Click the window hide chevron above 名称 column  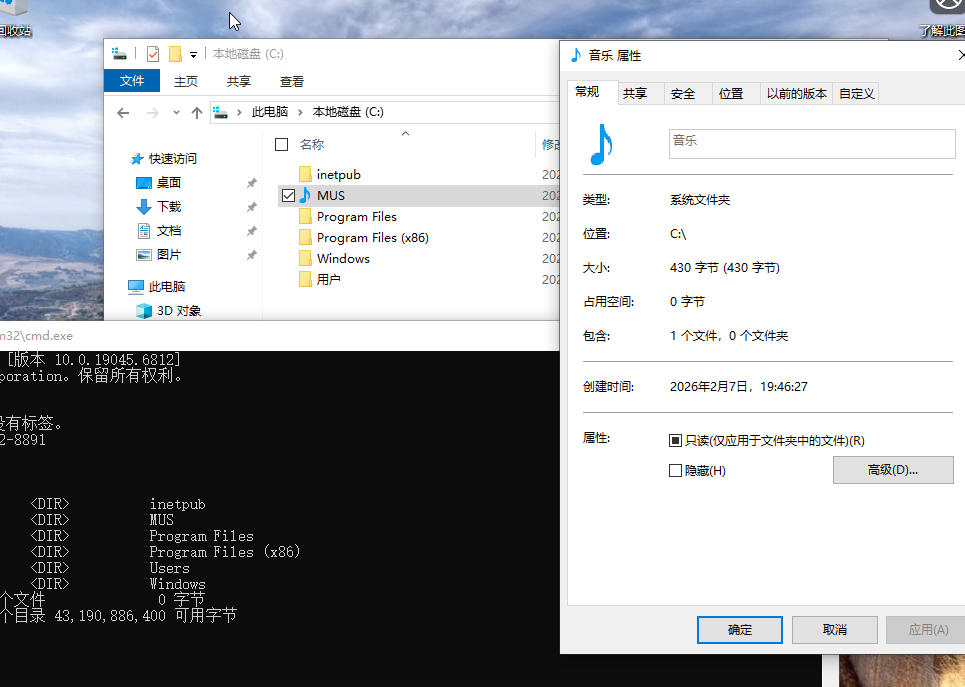coord(405,132)
